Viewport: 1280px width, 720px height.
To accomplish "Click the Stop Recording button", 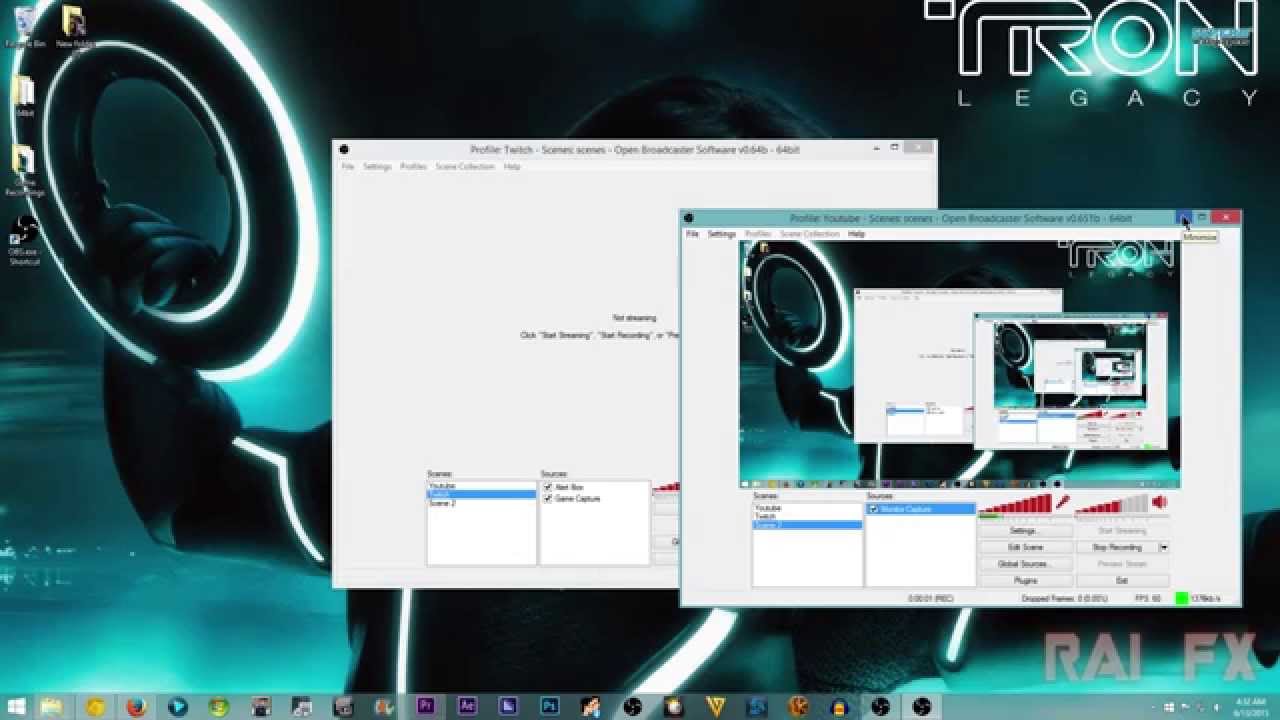I will [x=1117, y=548].
